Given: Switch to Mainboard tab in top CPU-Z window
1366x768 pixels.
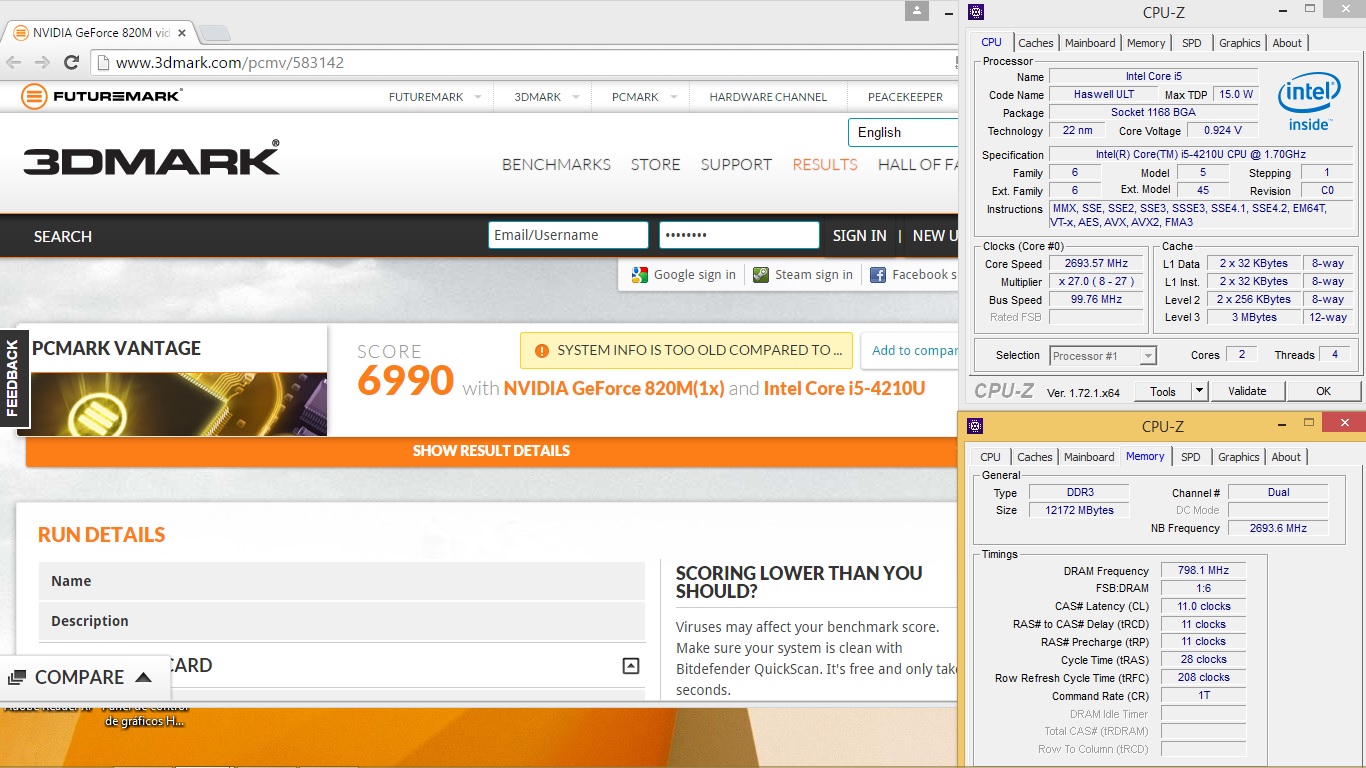Looking at the screenshot, I should 1090,43.
